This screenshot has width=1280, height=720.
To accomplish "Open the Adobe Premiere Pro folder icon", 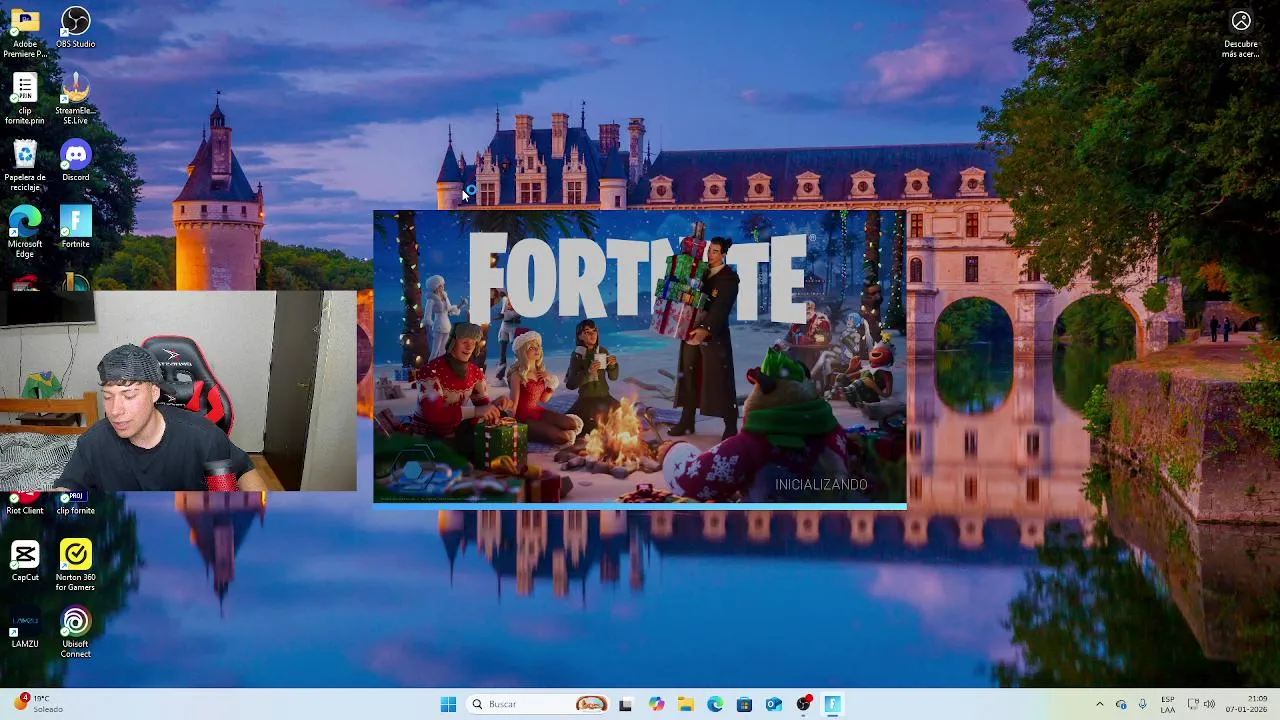I will point(25,31).
